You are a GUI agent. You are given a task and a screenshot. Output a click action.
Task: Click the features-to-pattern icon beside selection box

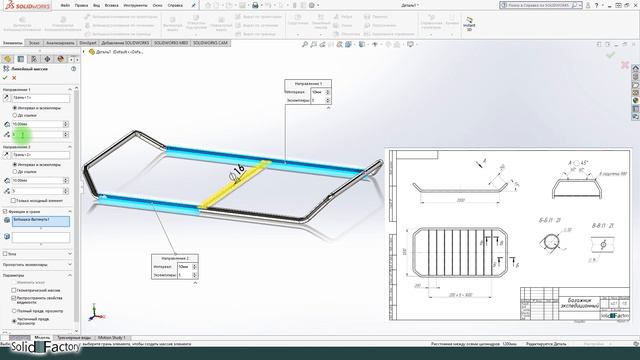point(7,220)
